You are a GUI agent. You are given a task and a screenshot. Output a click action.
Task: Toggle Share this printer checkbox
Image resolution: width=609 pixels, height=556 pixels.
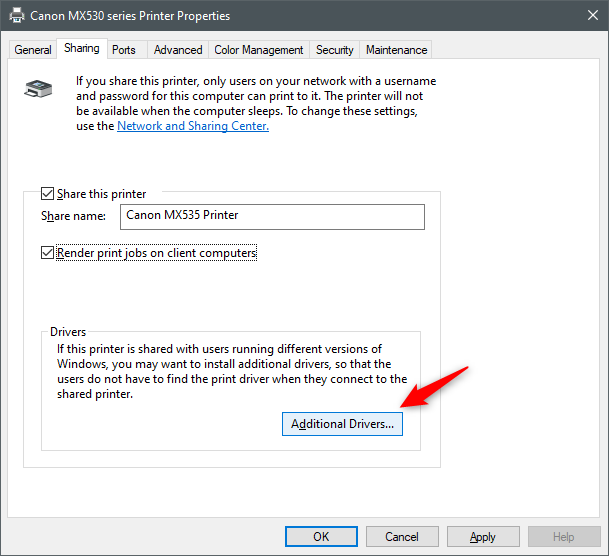click(47, 193)
